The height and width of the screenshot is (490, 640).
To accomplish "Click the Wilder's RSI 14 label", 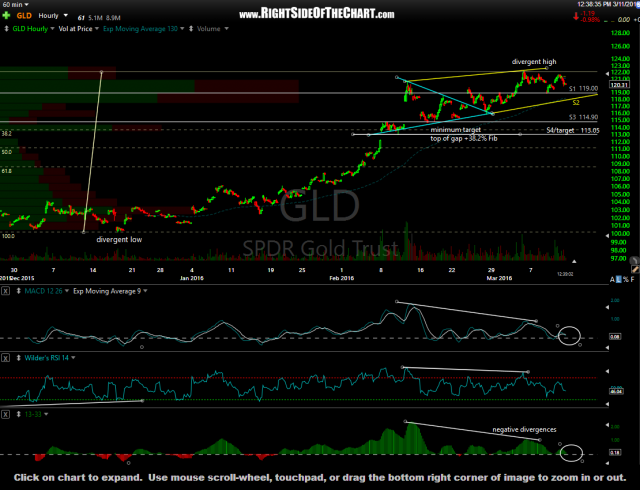I will [x=47, y=358].
